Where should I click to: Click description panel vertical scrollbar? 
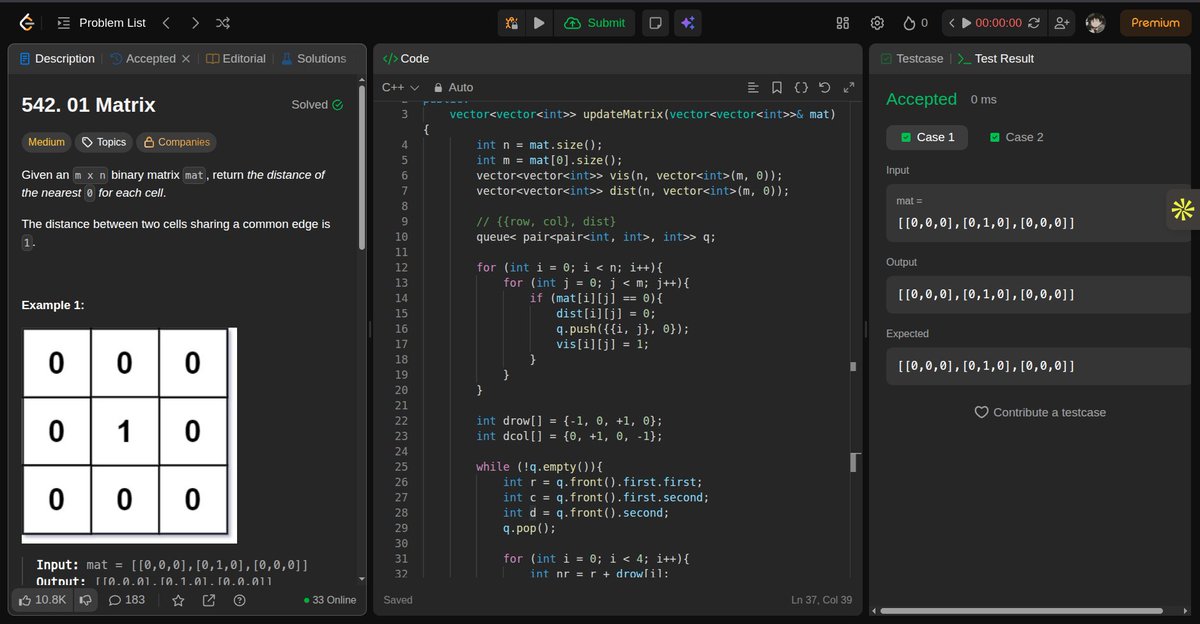[361, 170]
